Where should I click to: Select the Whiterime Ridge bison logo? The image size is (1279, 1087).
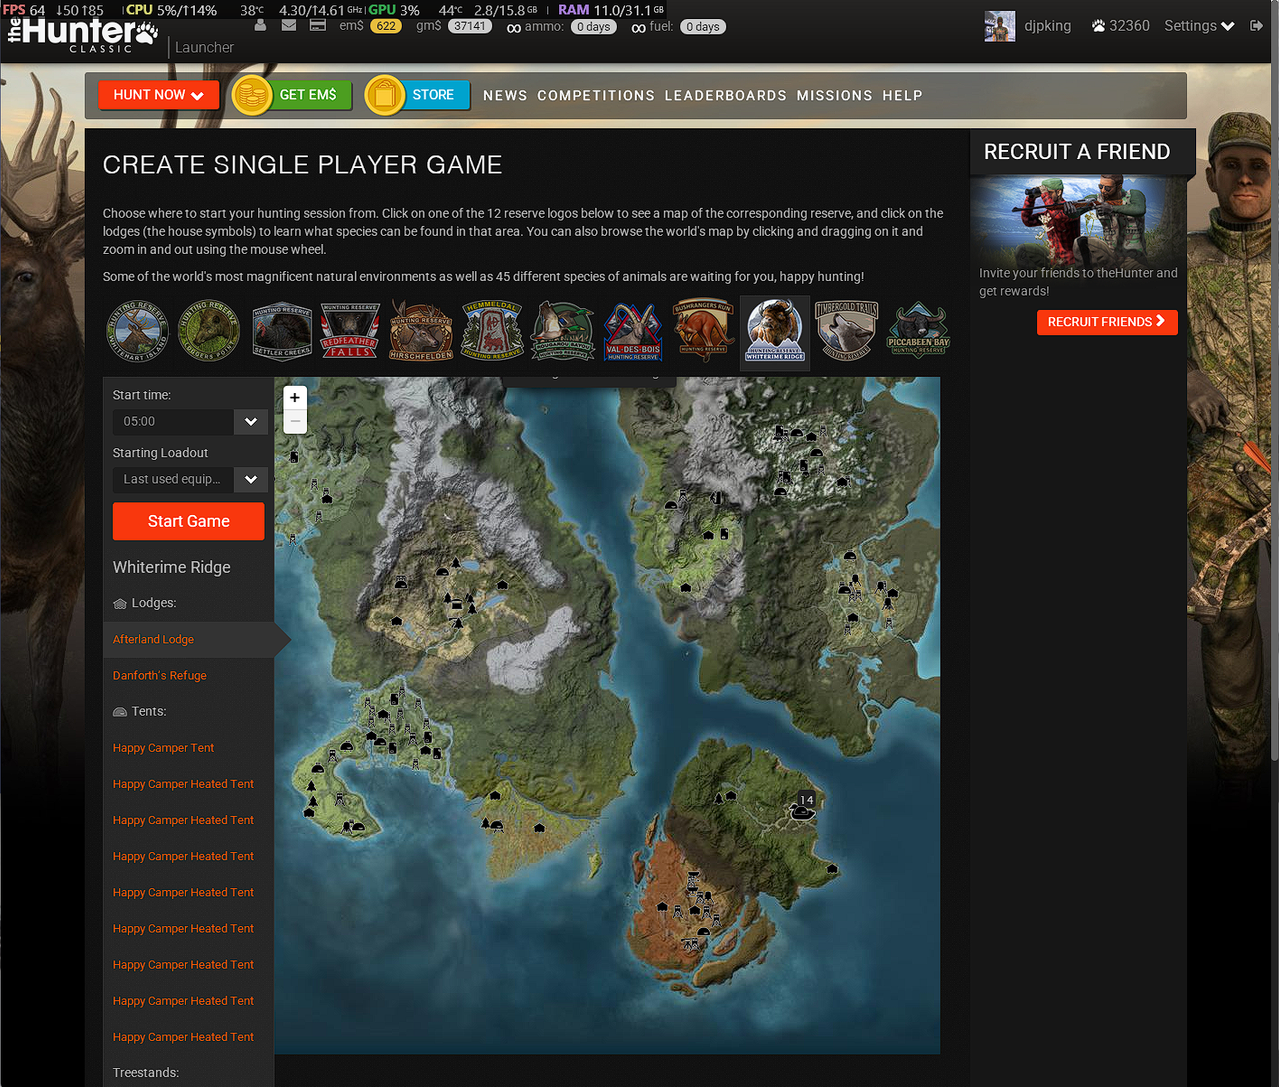tap(775, 331)
